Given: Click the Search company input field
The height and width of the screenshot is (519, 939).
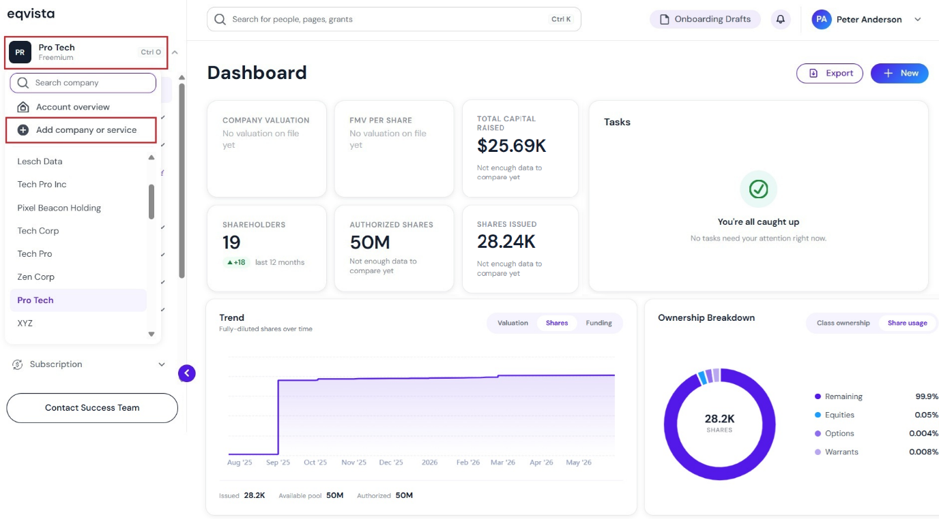Looking at the screenshot, I should click(x=83, y=83).
